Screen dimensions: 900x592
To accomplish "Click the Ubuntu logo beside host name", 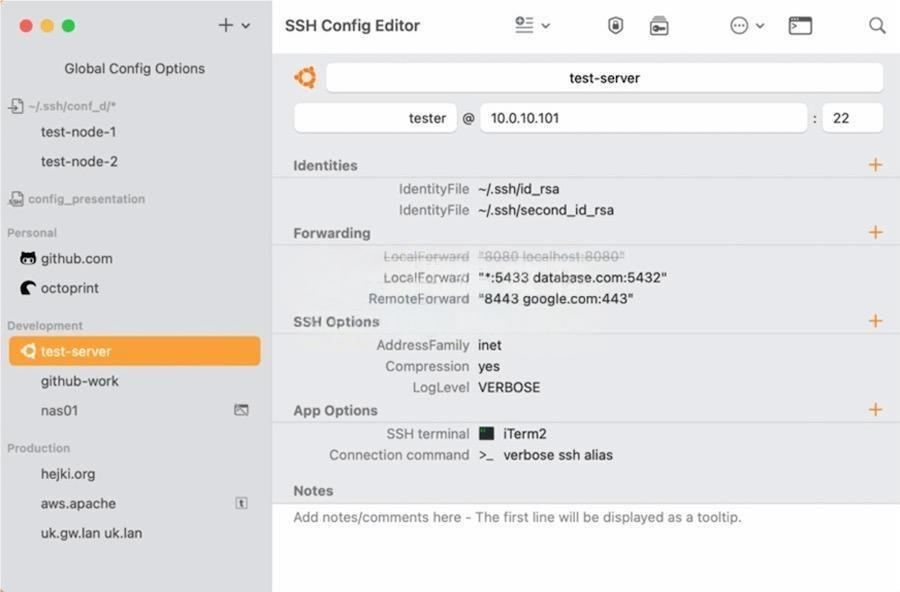I will coord(305,78).
